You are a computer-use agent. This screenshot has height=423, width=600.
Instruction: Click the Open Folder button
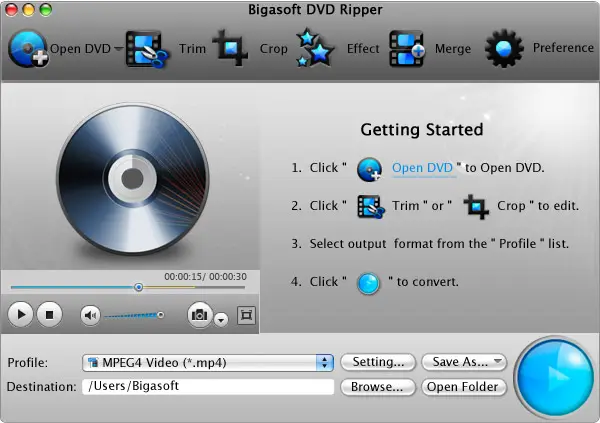tap(464, 387)
